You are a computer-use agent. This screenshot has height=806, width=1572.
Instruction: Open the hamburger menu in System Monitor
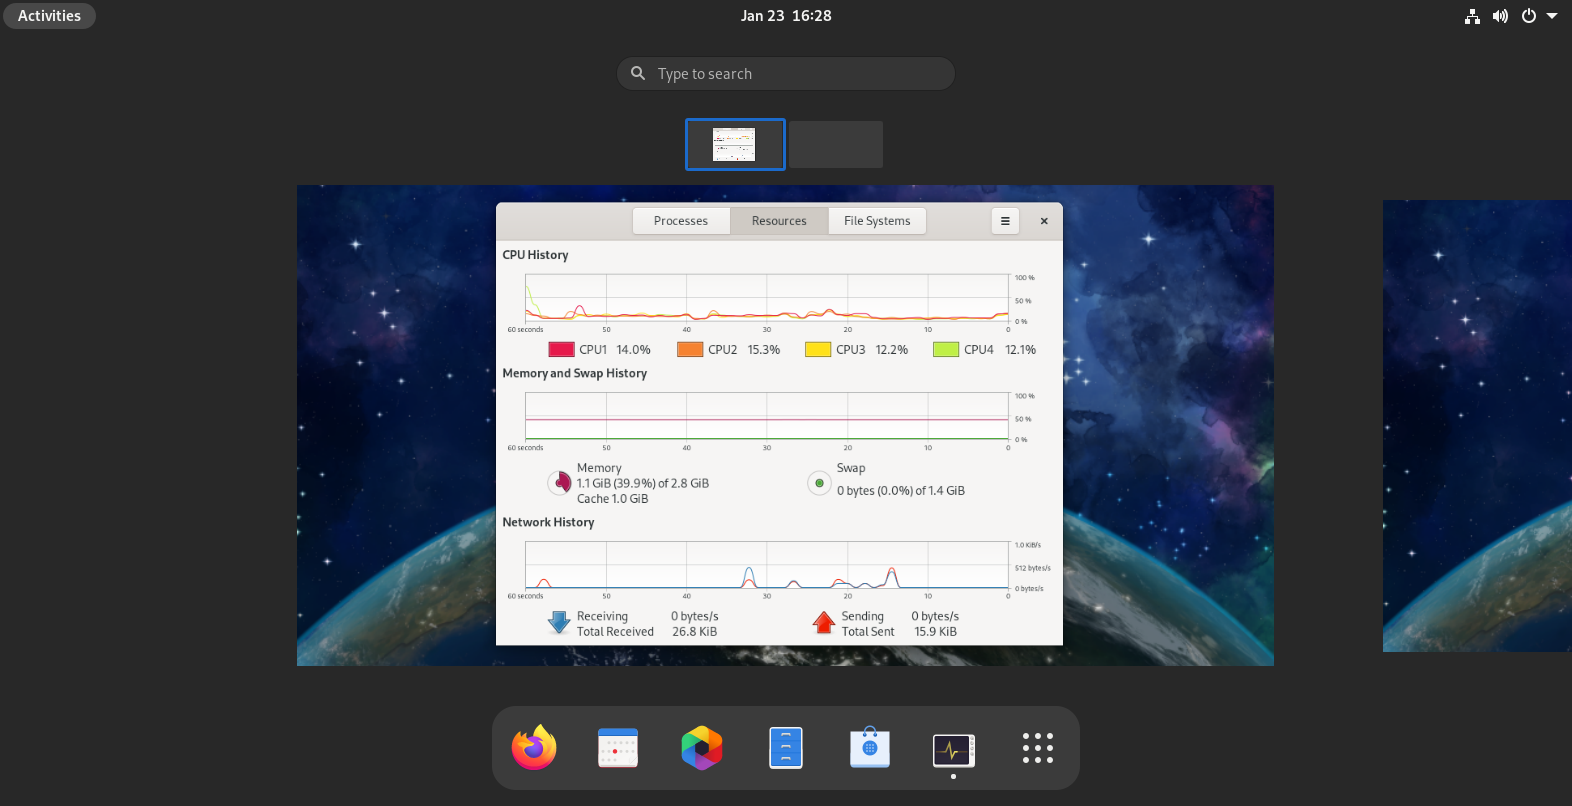coord(1005,221)
